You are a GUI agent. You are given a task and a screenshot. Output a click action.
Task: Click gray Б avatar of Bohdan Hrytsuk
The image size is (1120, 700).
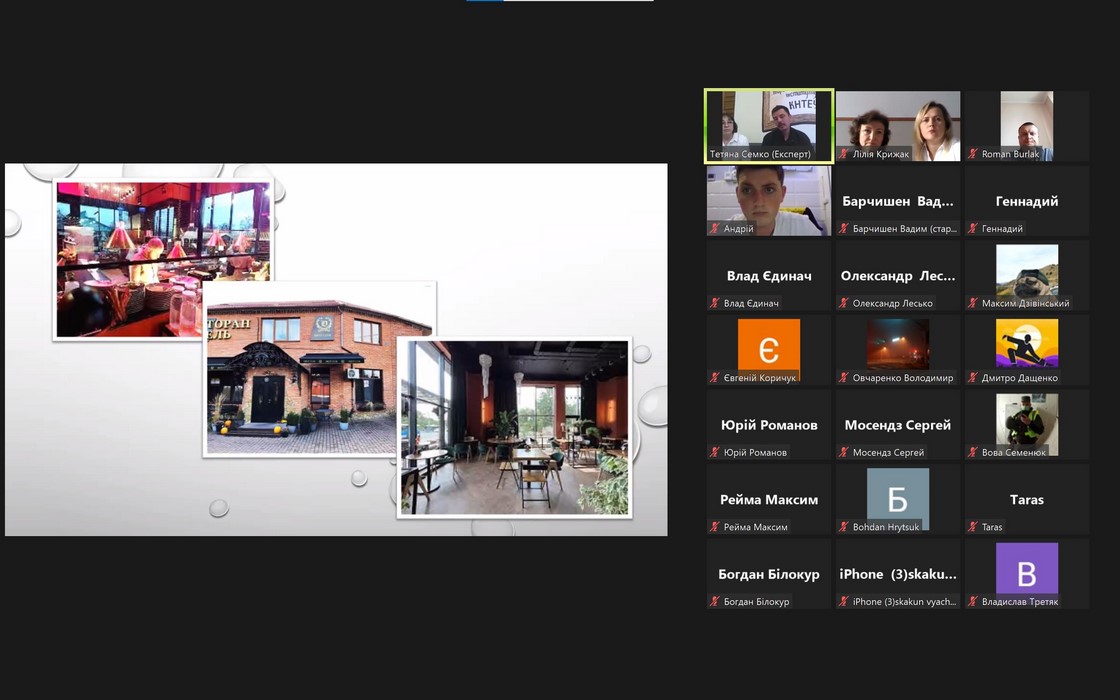pos(897,498)
